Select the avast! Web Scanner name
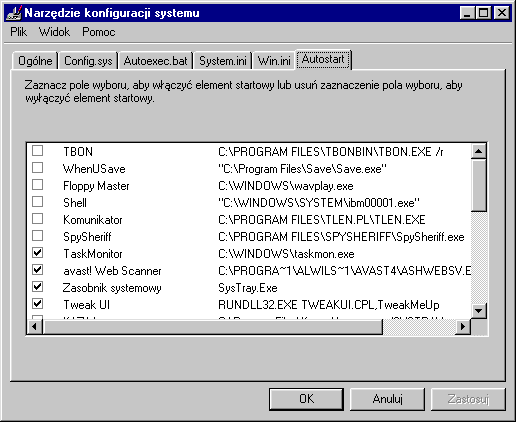 click(112, 271)
